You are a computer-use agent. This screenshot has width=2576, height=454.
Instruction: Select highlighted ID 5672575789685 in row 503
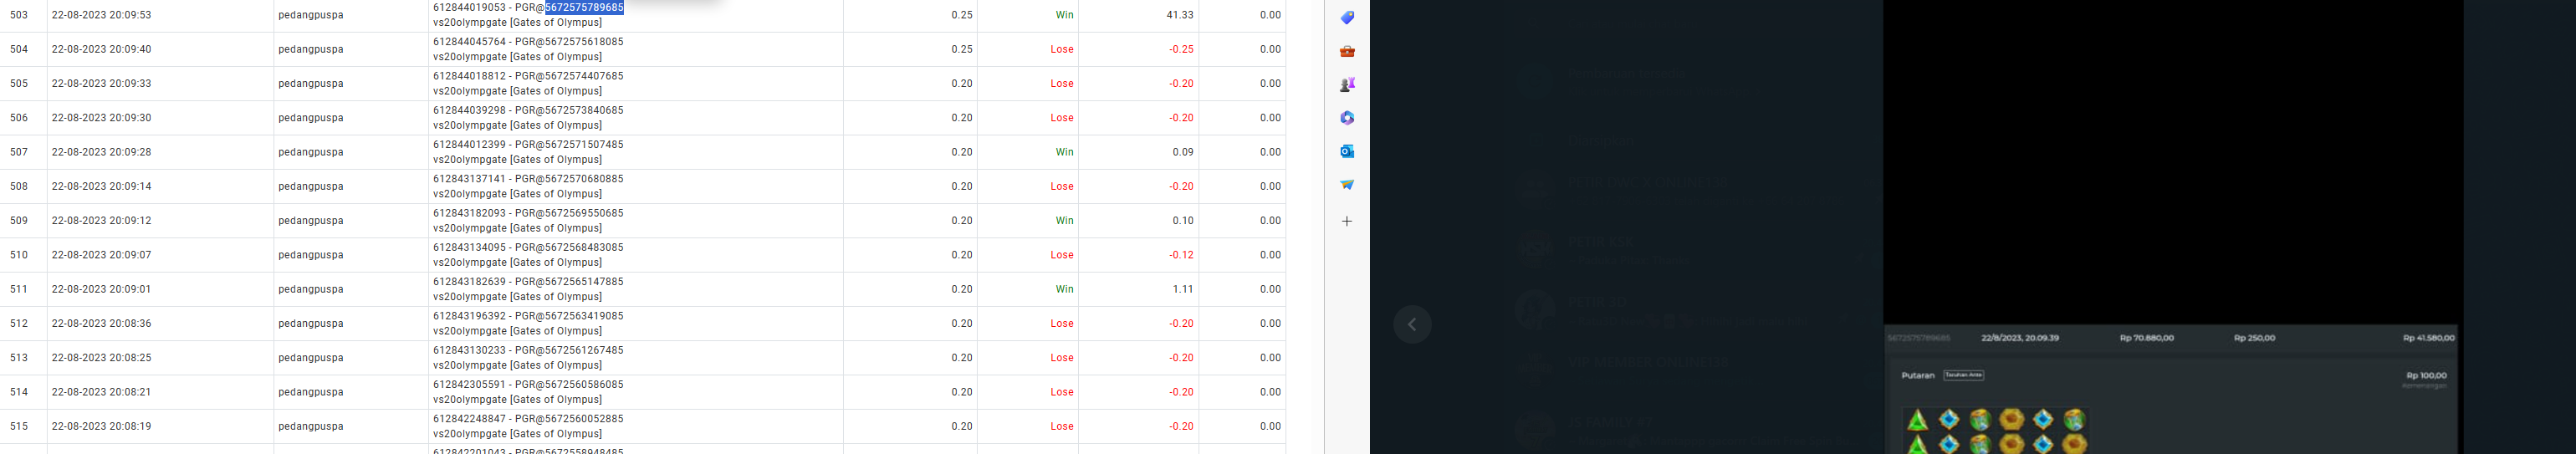pyautogui.click(x=584, y=7)
